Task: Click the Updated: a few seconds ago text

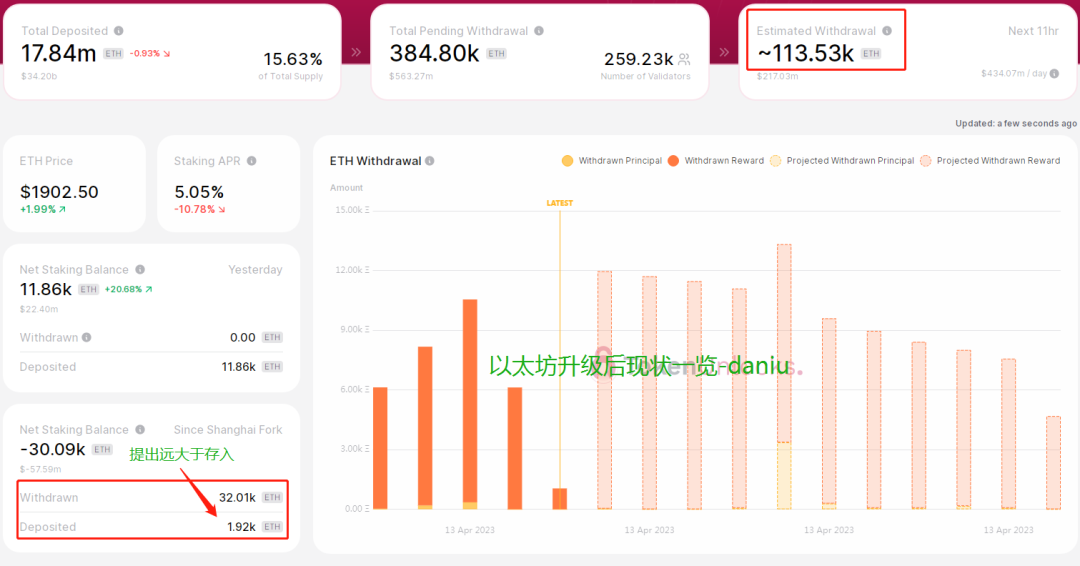Action: click(1016, 124)
